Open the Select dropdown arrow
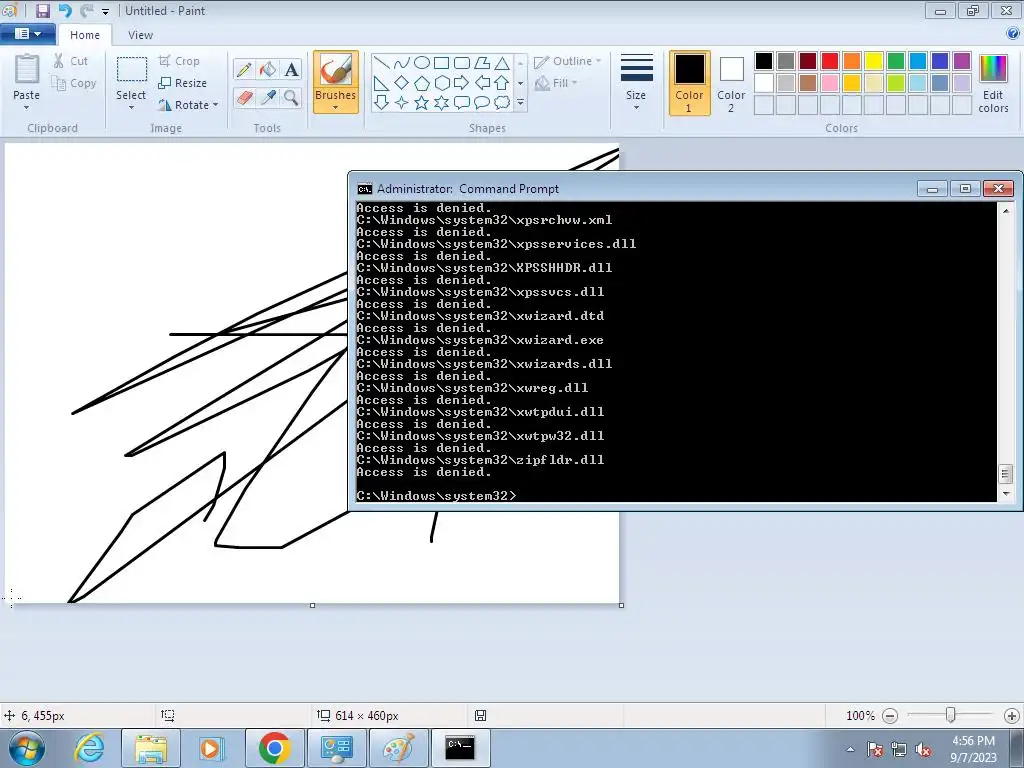The width and height of the screenshot is (1024, 768). [x=131, y=108]
